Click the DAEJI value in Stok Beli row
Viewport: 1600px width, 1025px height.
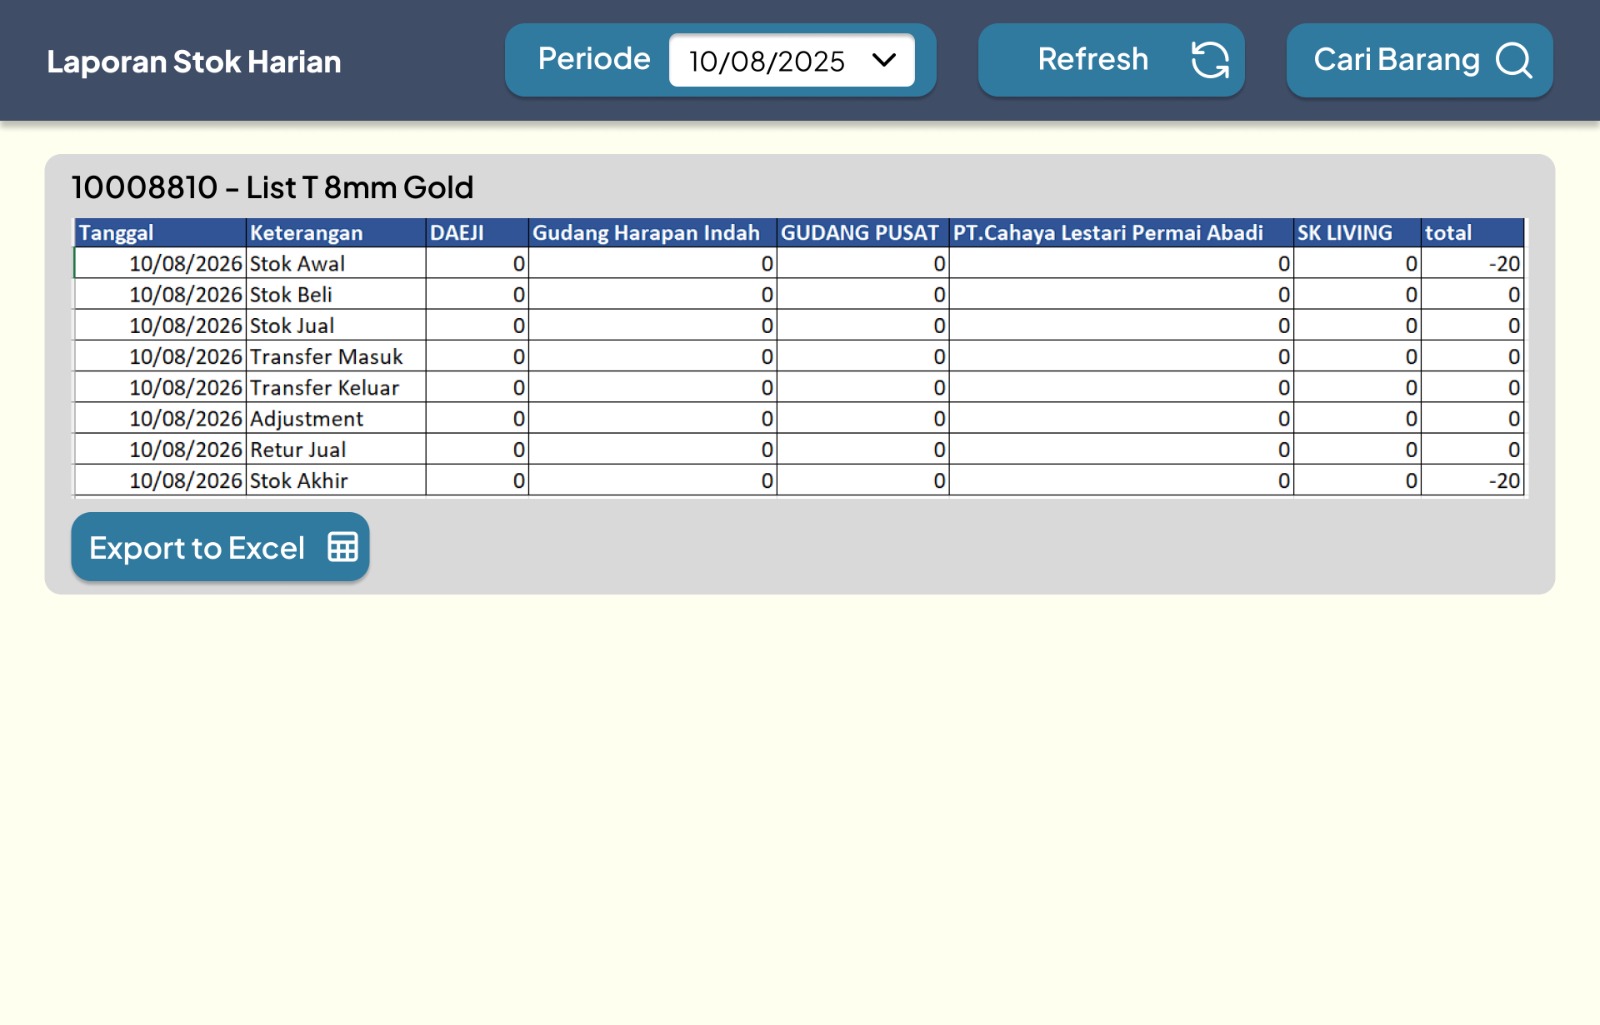[x=477, y=295]
